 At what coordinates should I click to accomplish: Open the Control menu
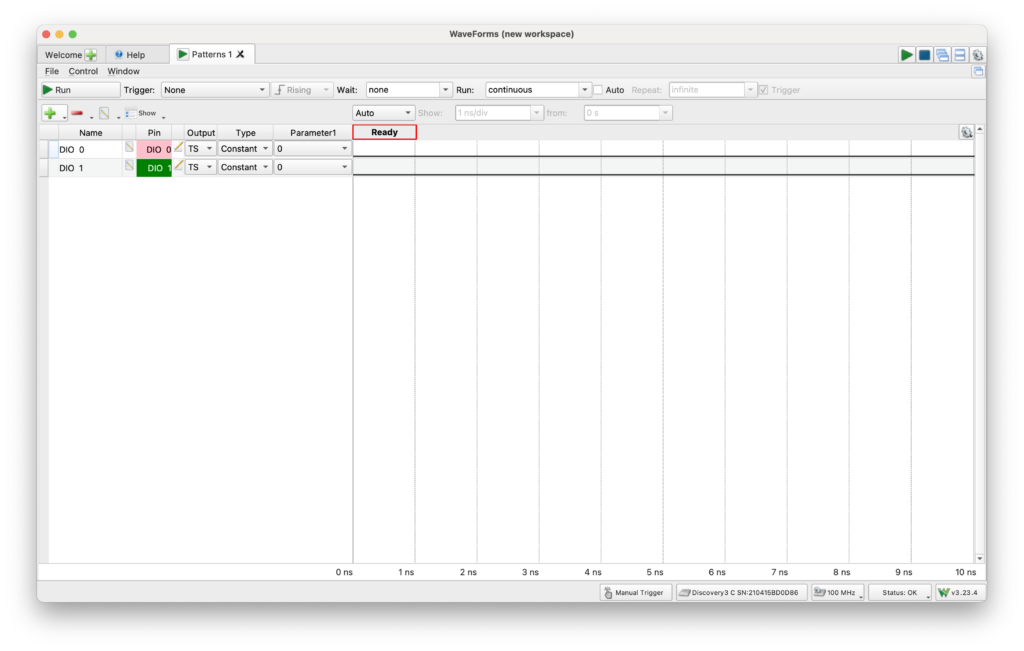[83, 72]
